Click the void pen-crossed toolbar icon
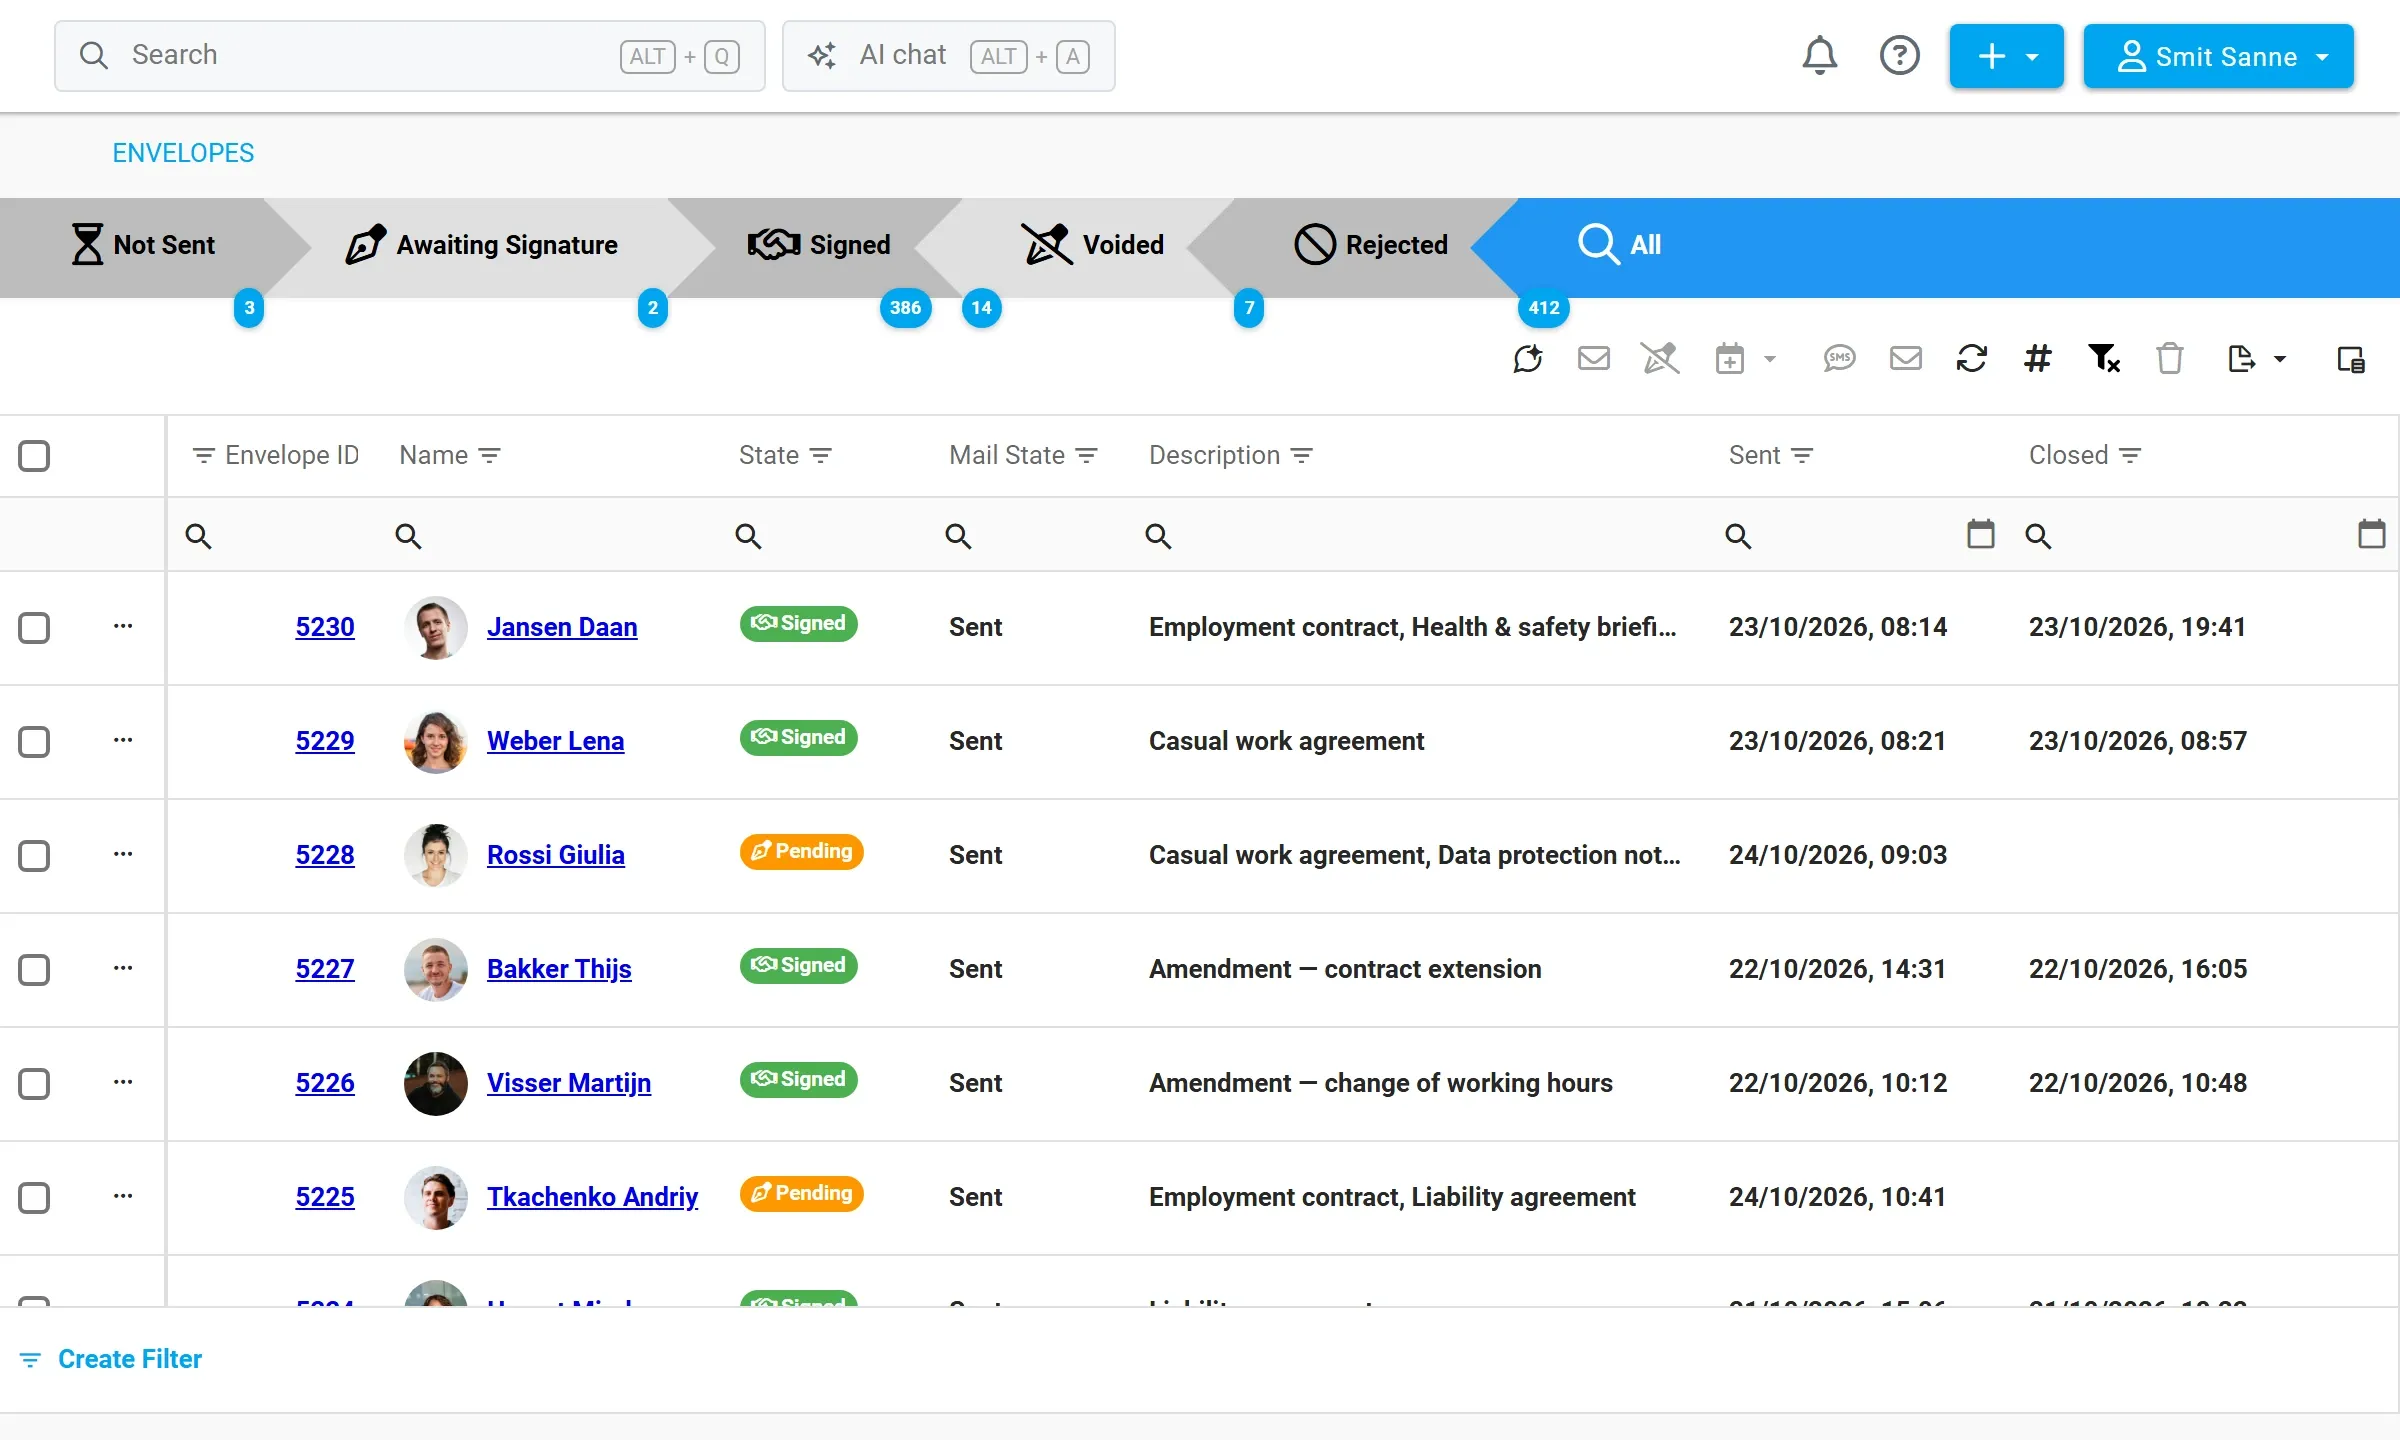2400x1440 pixels. (1660, 358)
